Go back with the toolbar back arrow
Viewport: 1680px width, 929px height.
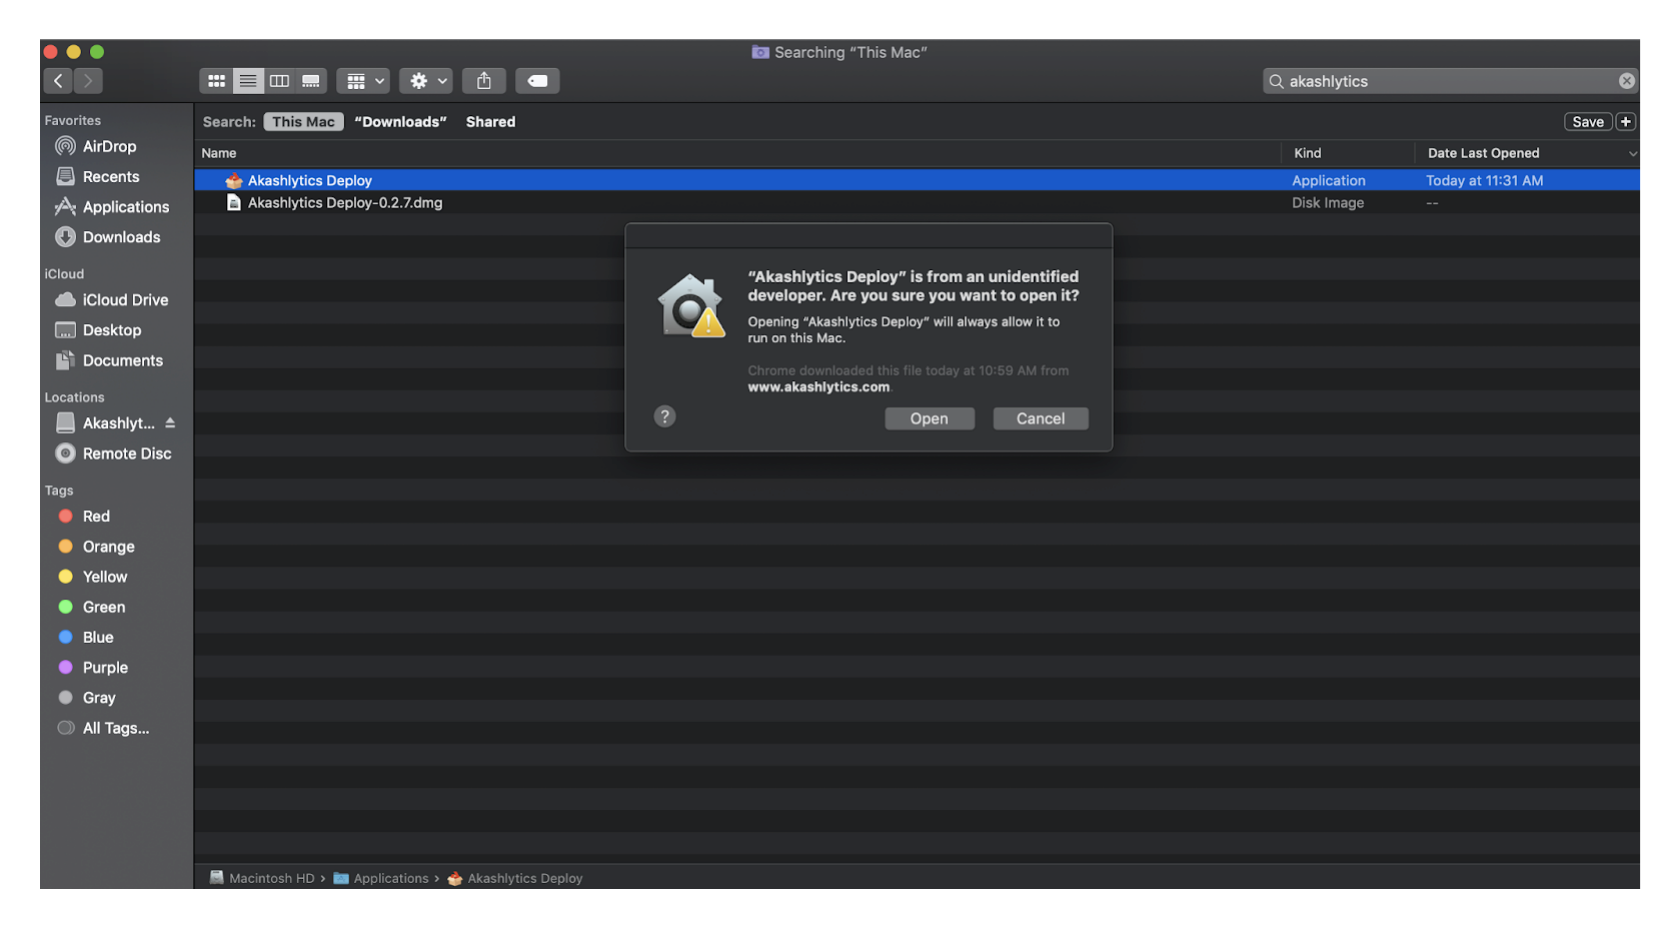tap(58, 81)
